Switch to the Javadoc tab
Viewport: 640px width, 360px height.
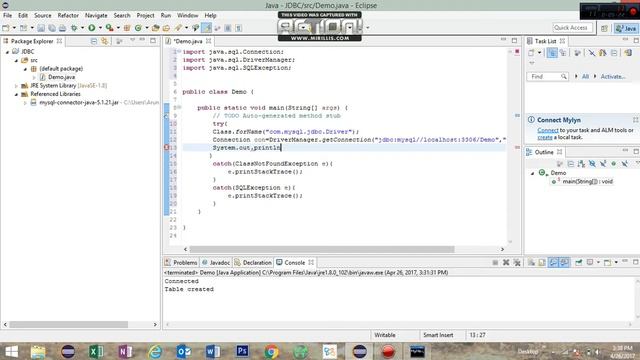[216, 262]
